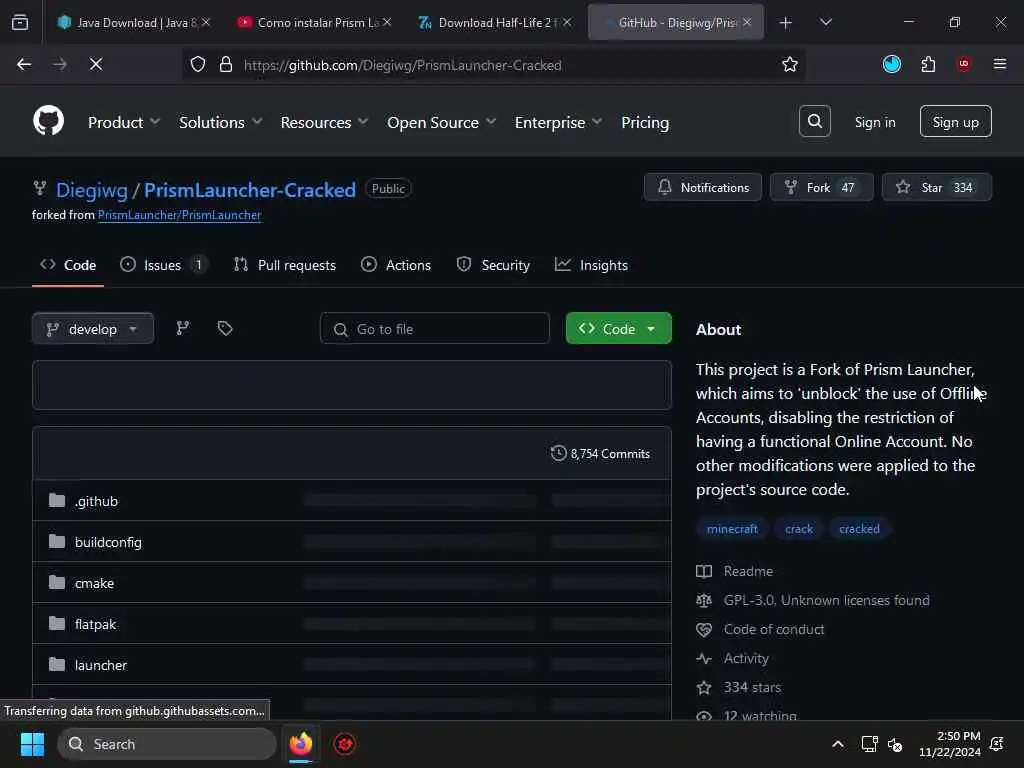Click the shield tracking protection icon
1024x768 pixels.
(197, 64)
